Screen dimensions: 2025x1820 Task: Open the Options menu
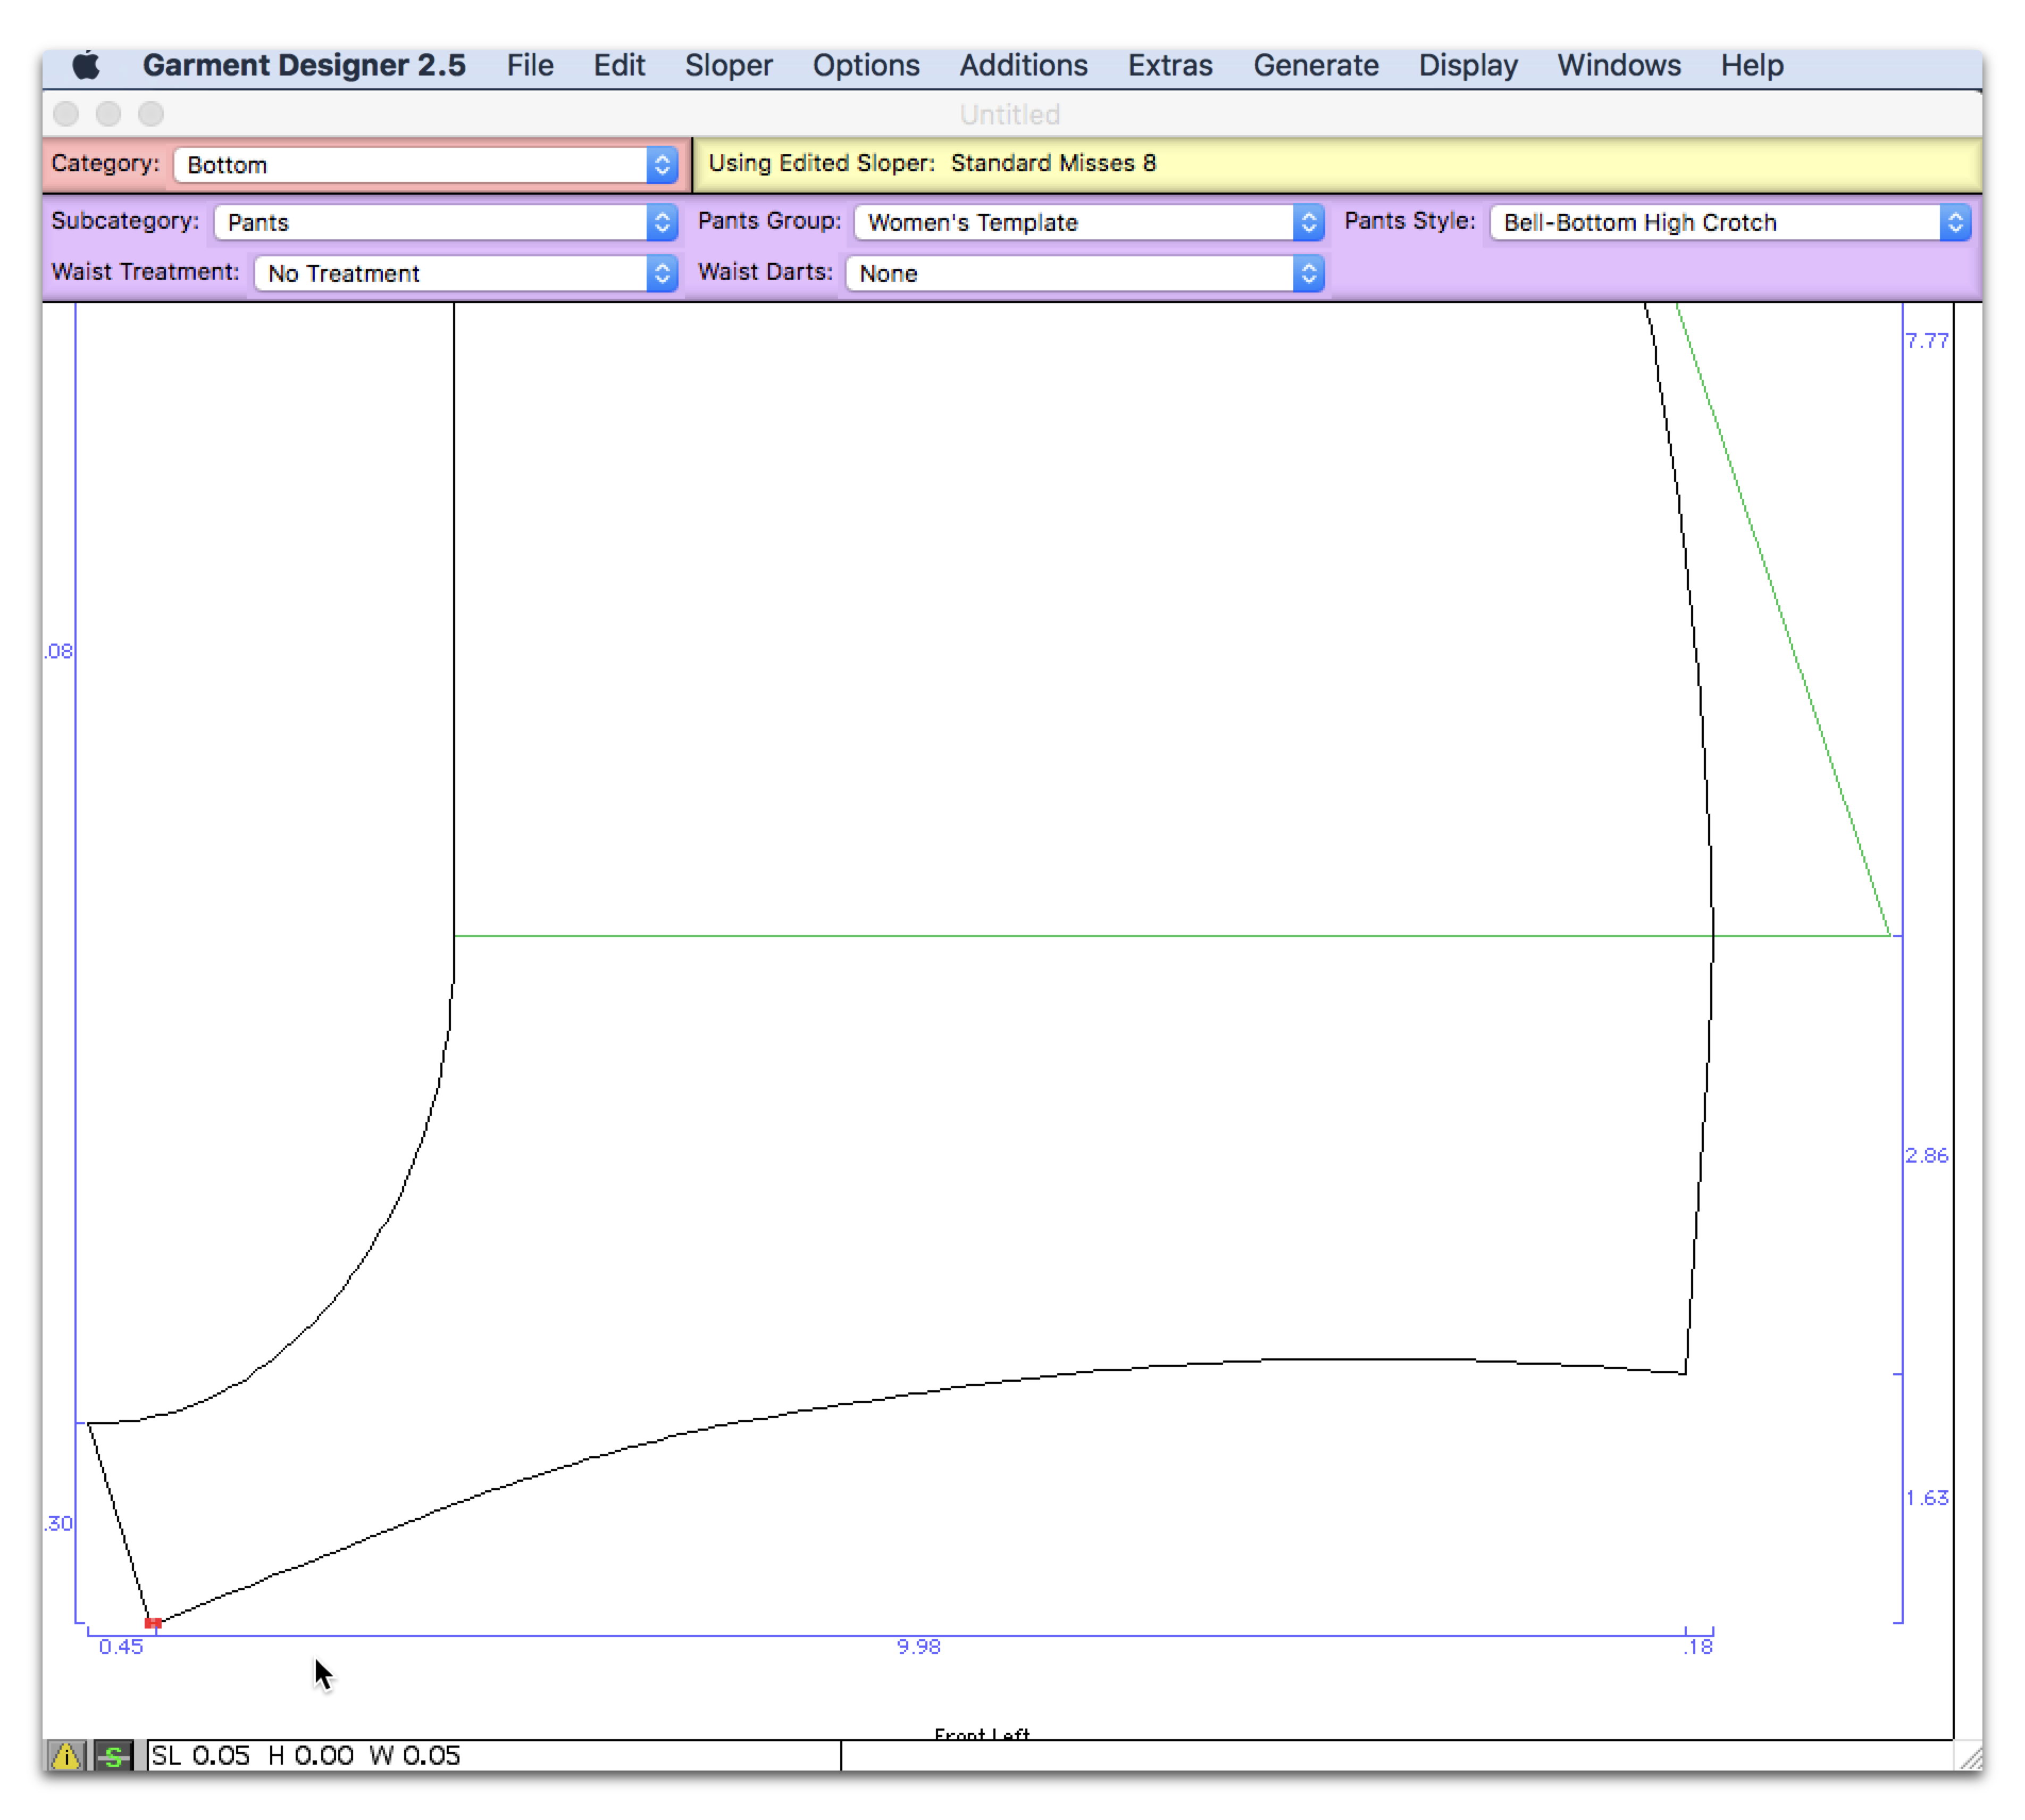(x=866, y=65)
